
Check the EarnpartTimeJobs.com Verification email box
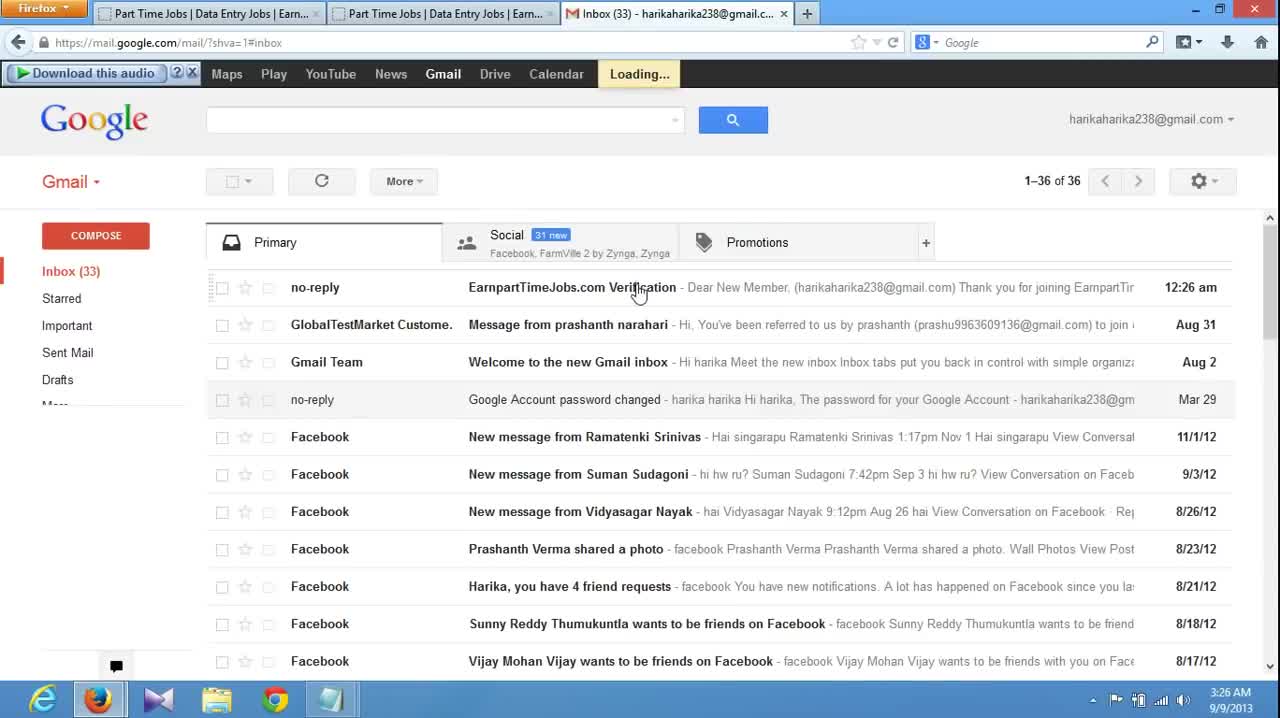[x=222, y=288]
